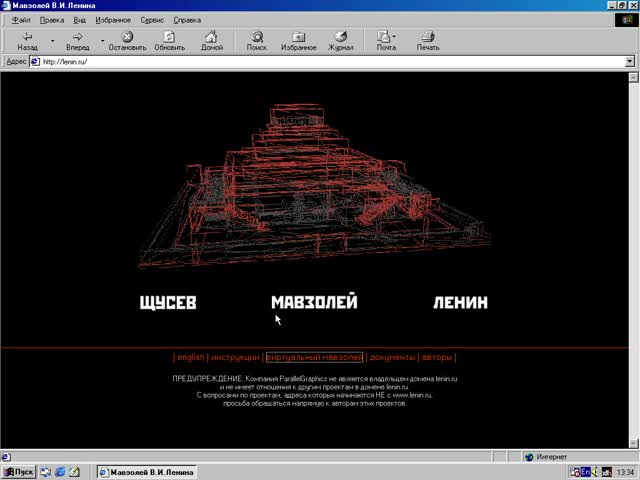640x480 pixels.
Task: Click the 'документы' link
Action: coord(391,357)
